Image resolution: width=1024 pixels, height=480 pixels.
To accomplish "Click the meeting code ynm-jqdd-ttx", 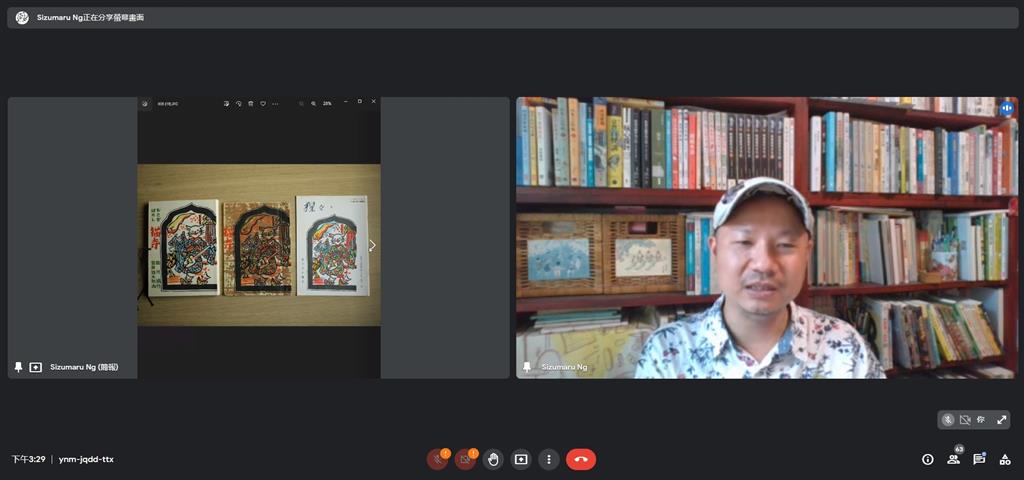I will 86,459.
